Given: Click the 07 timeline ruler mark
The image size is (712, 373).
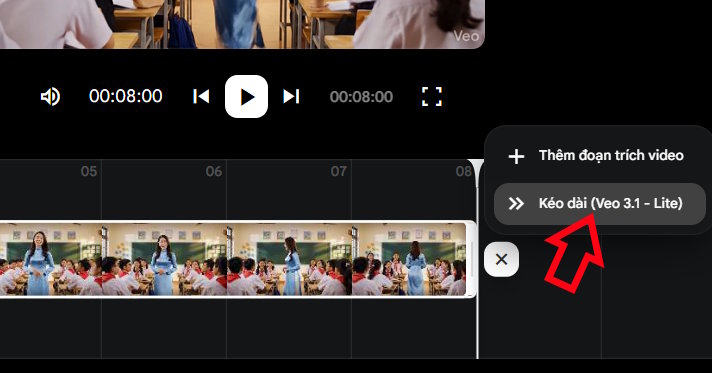Looking at the screenshot, I should [338, 171].
